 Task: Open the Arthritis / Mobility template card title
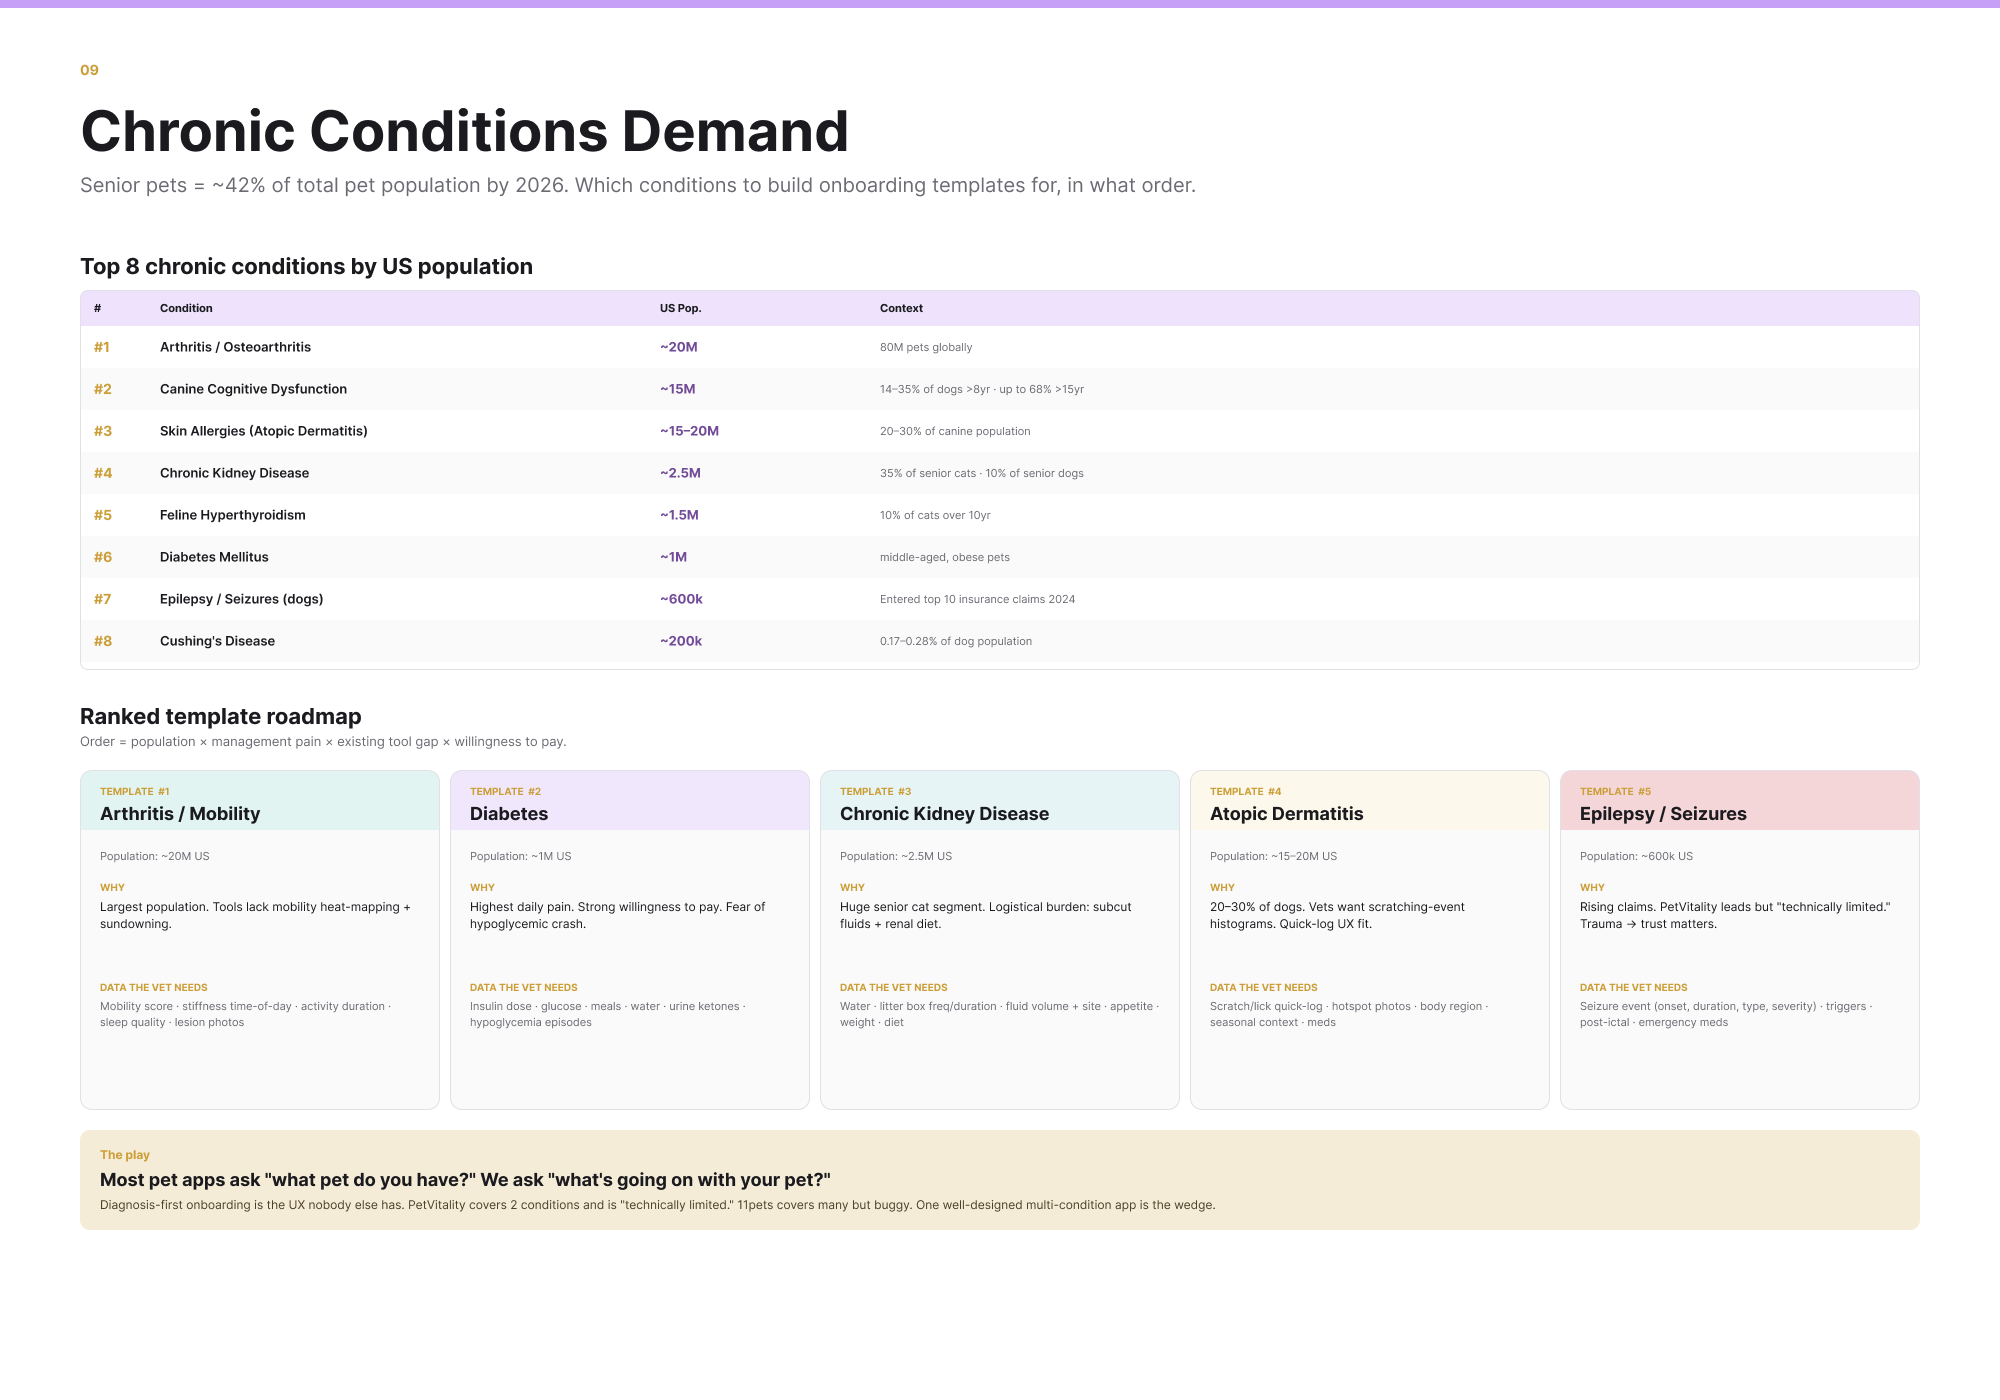pos(180,814)
